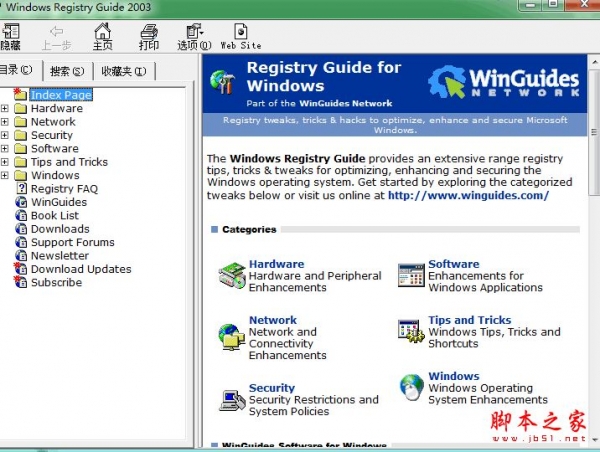
Task: Open the Software category link
Action: click(454, 264)
